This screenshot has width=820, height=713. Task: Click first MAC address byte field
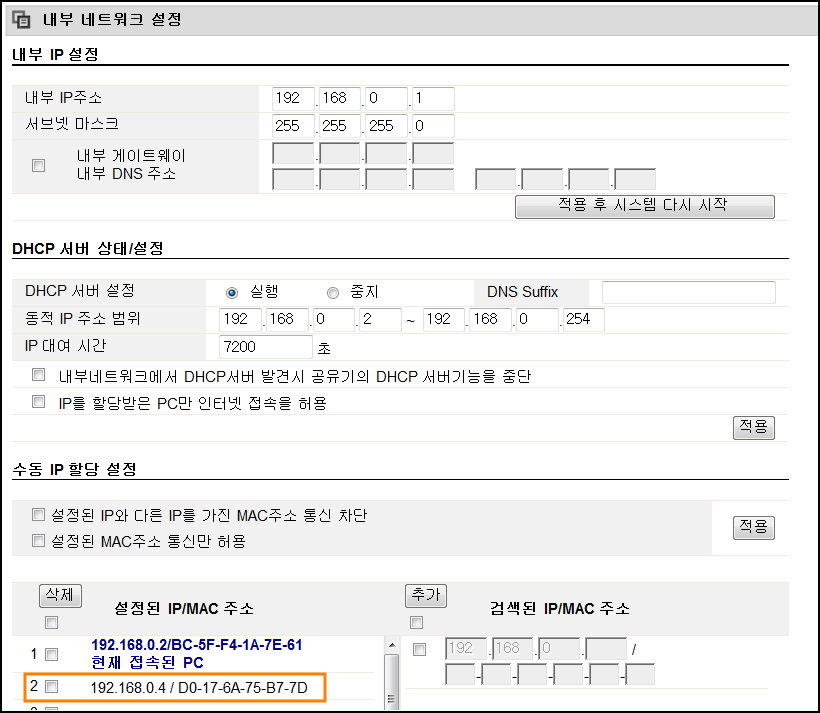tap(460, 674)
